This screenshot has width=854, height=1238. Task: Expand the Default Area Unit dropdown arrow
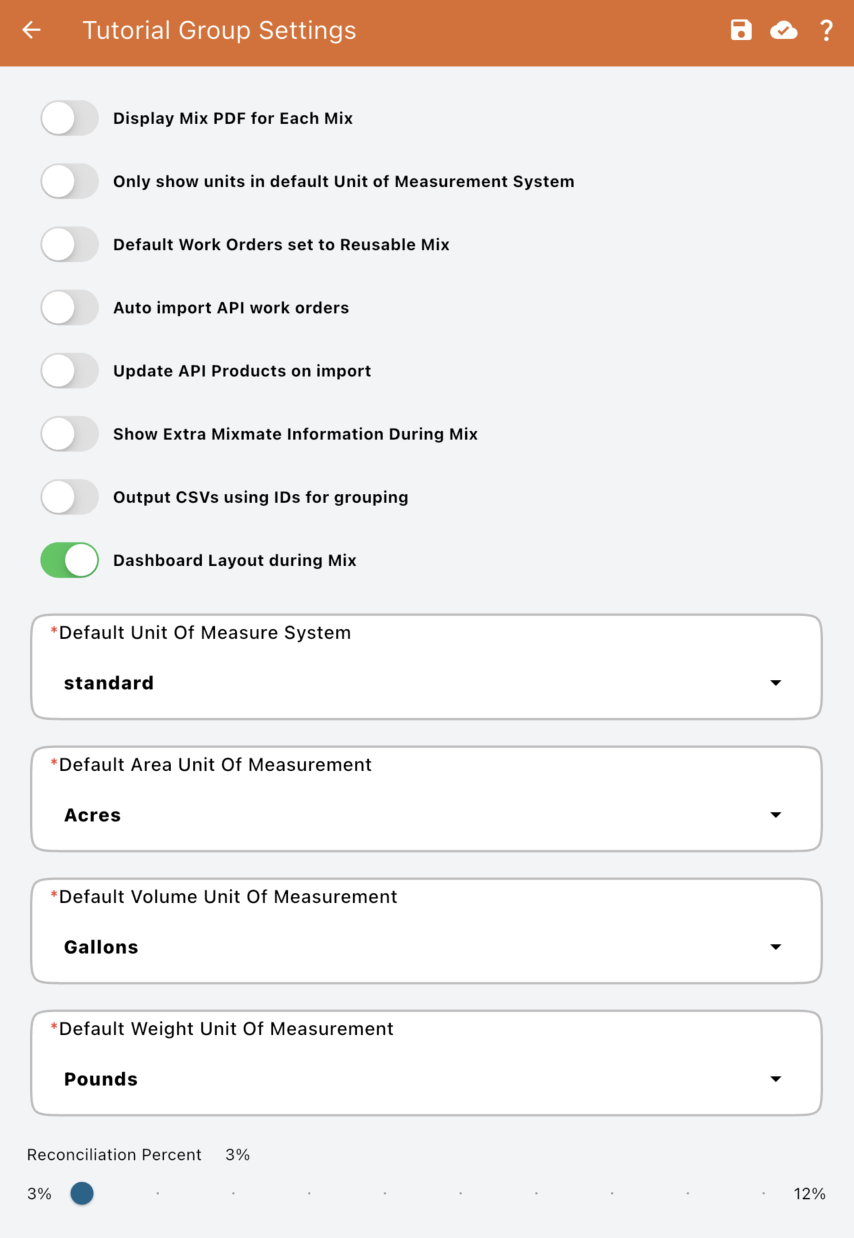pos(775,815)
